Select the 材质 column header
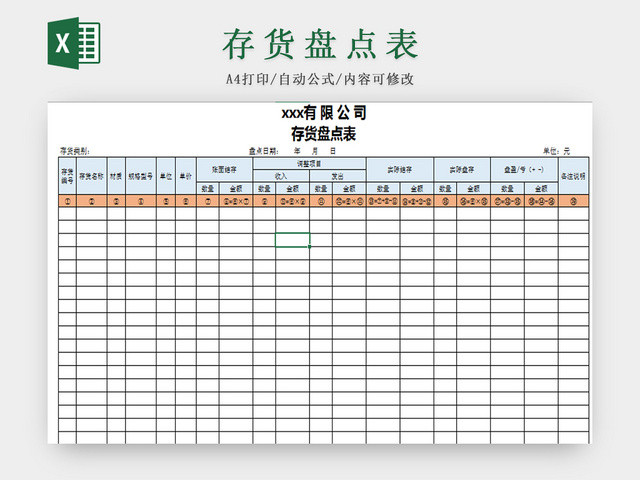Image resolution: width=640 pixels, height=480 pixels. tap(116, 176)
